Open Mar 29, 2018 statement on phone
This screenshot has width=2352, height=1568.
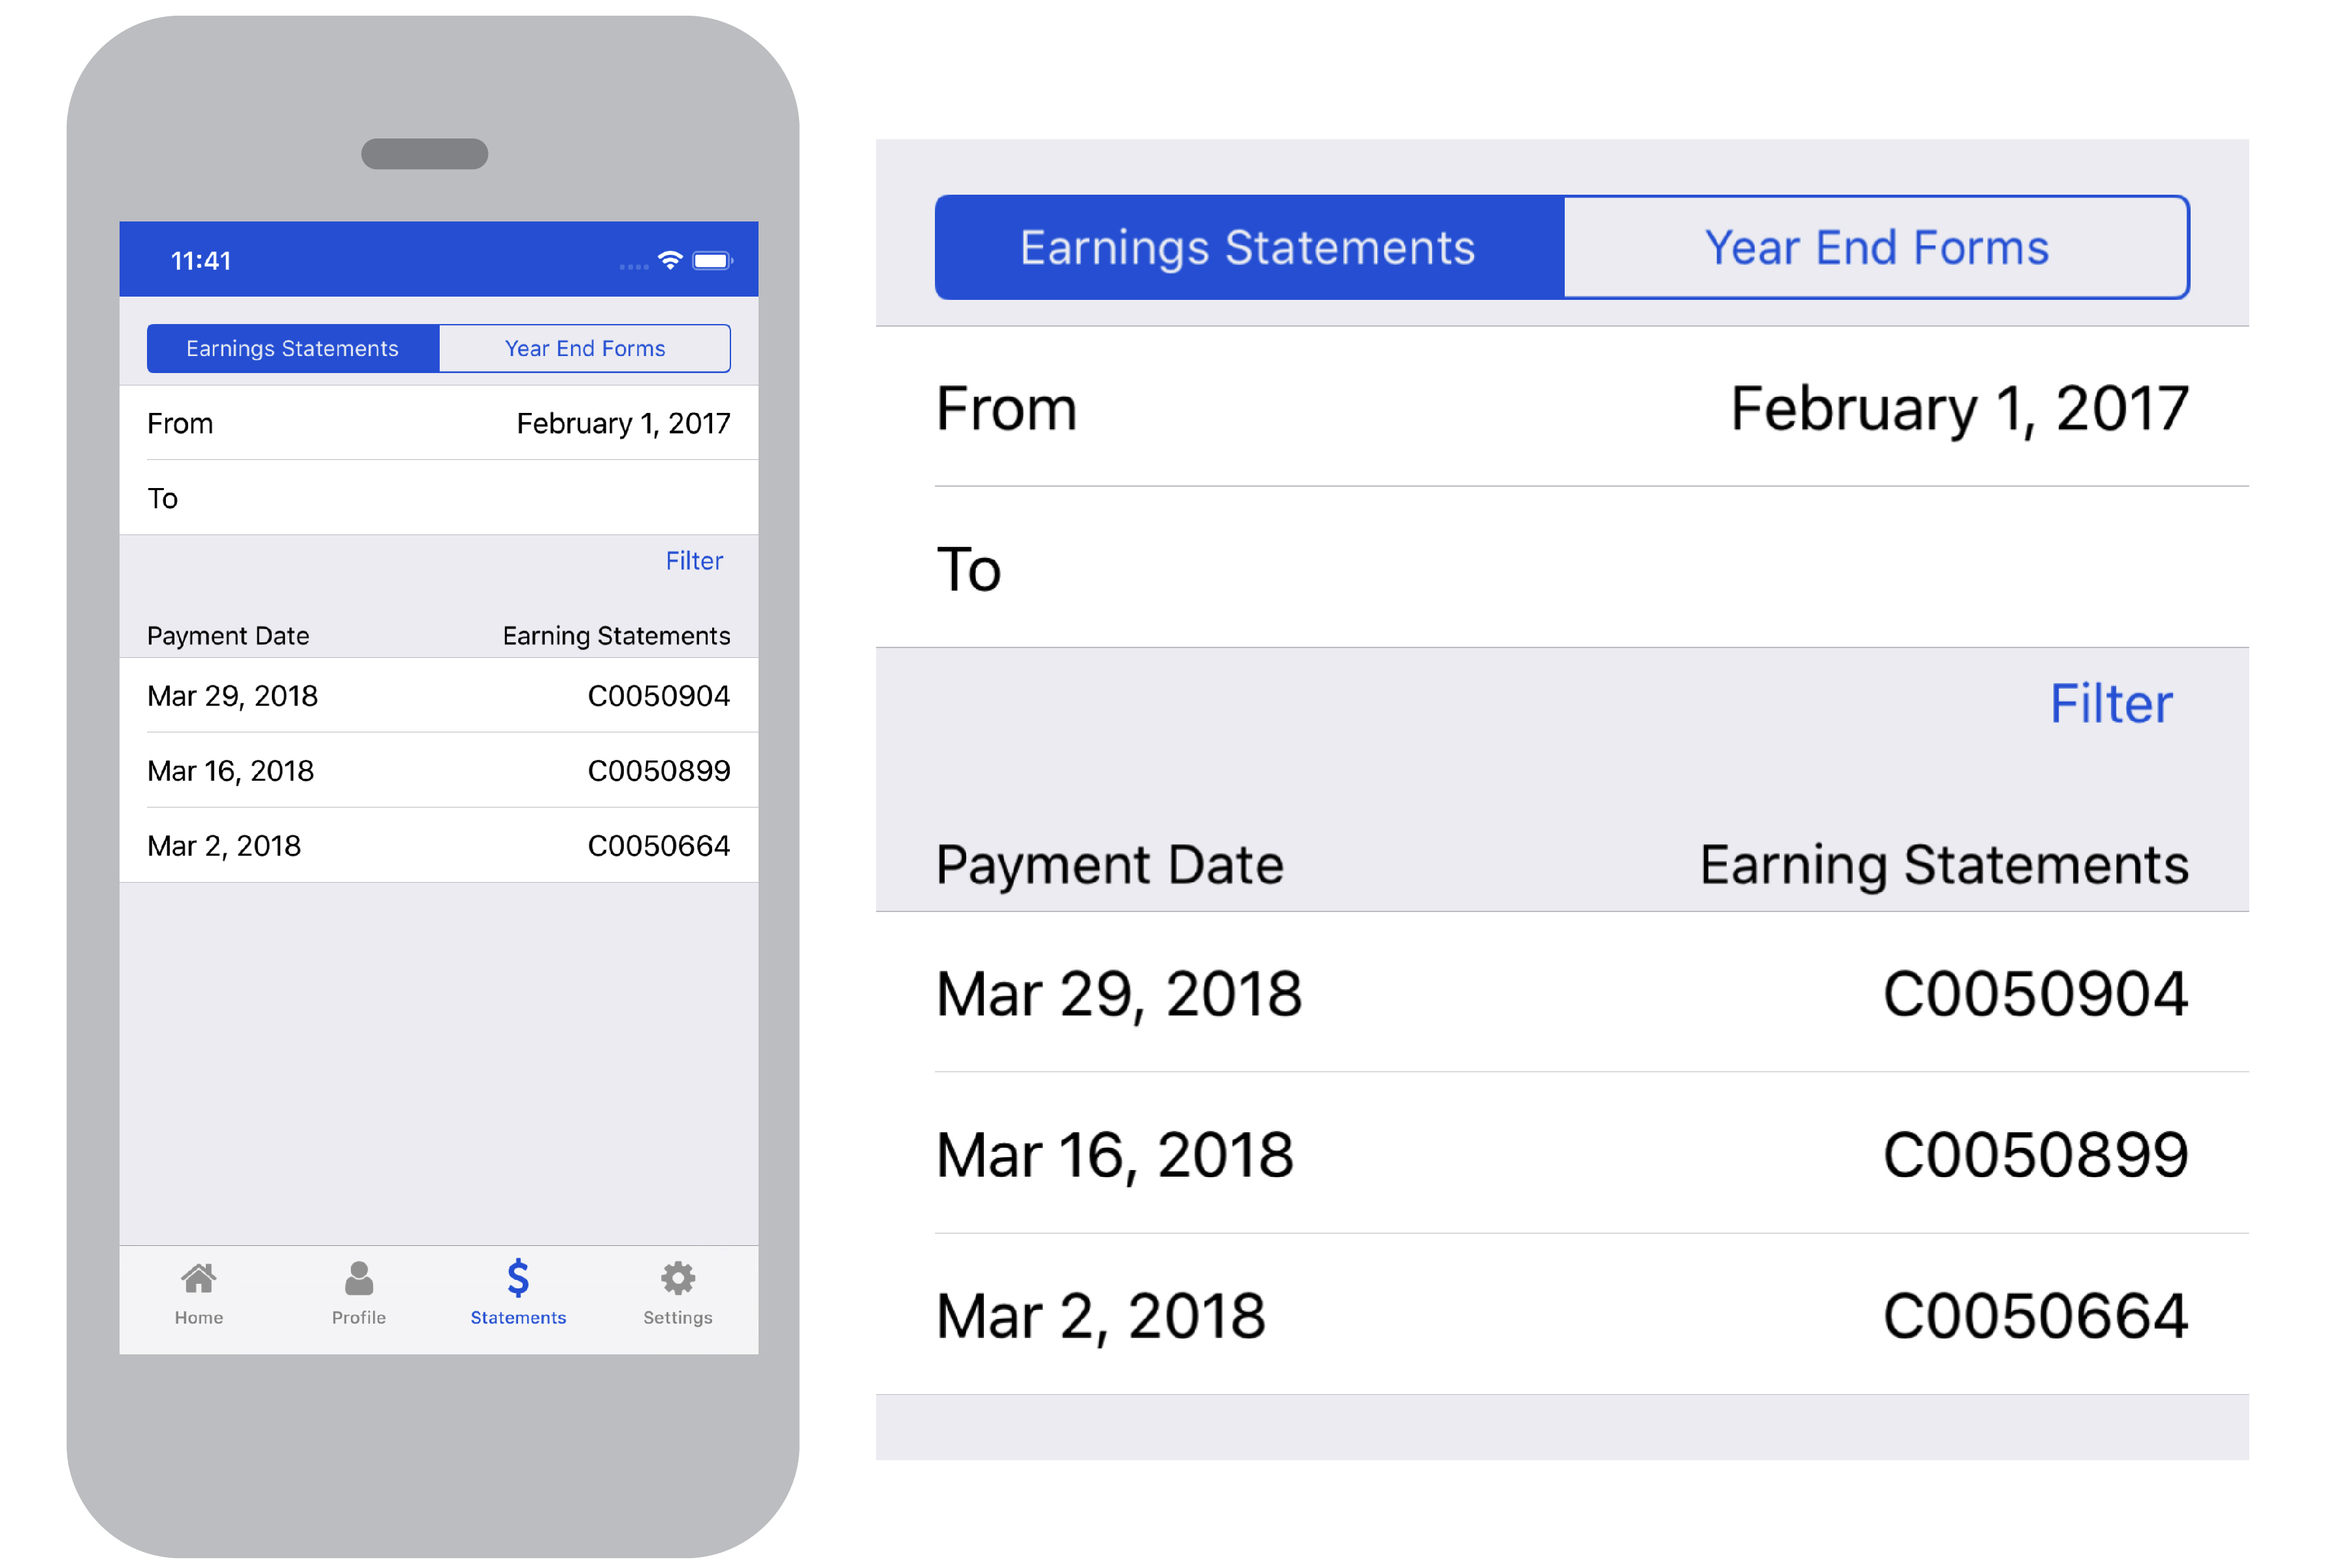tap(439, 695)
